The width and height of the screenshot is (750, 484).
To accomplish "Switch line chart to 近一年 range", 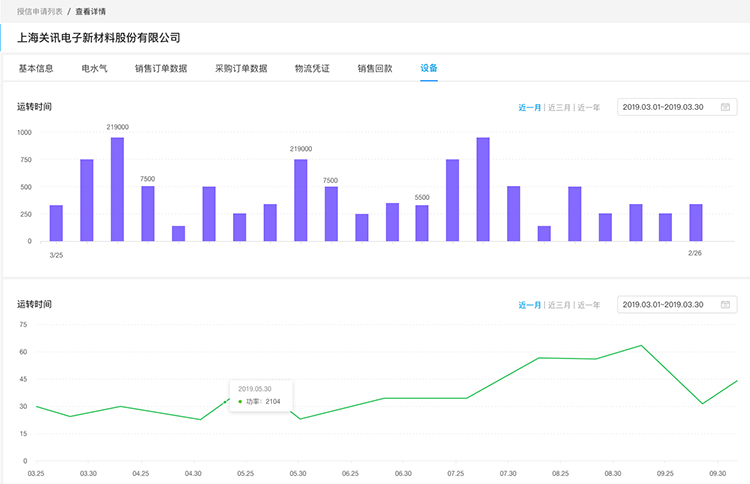I will pyautogui.click(x=589, y=304).
